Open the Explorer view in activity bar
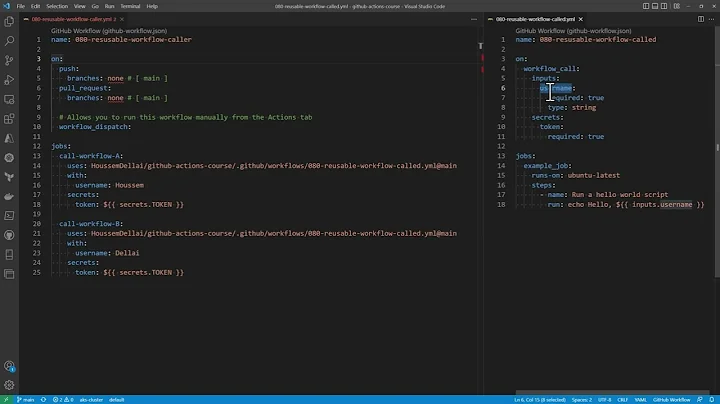 coord(9,22)
